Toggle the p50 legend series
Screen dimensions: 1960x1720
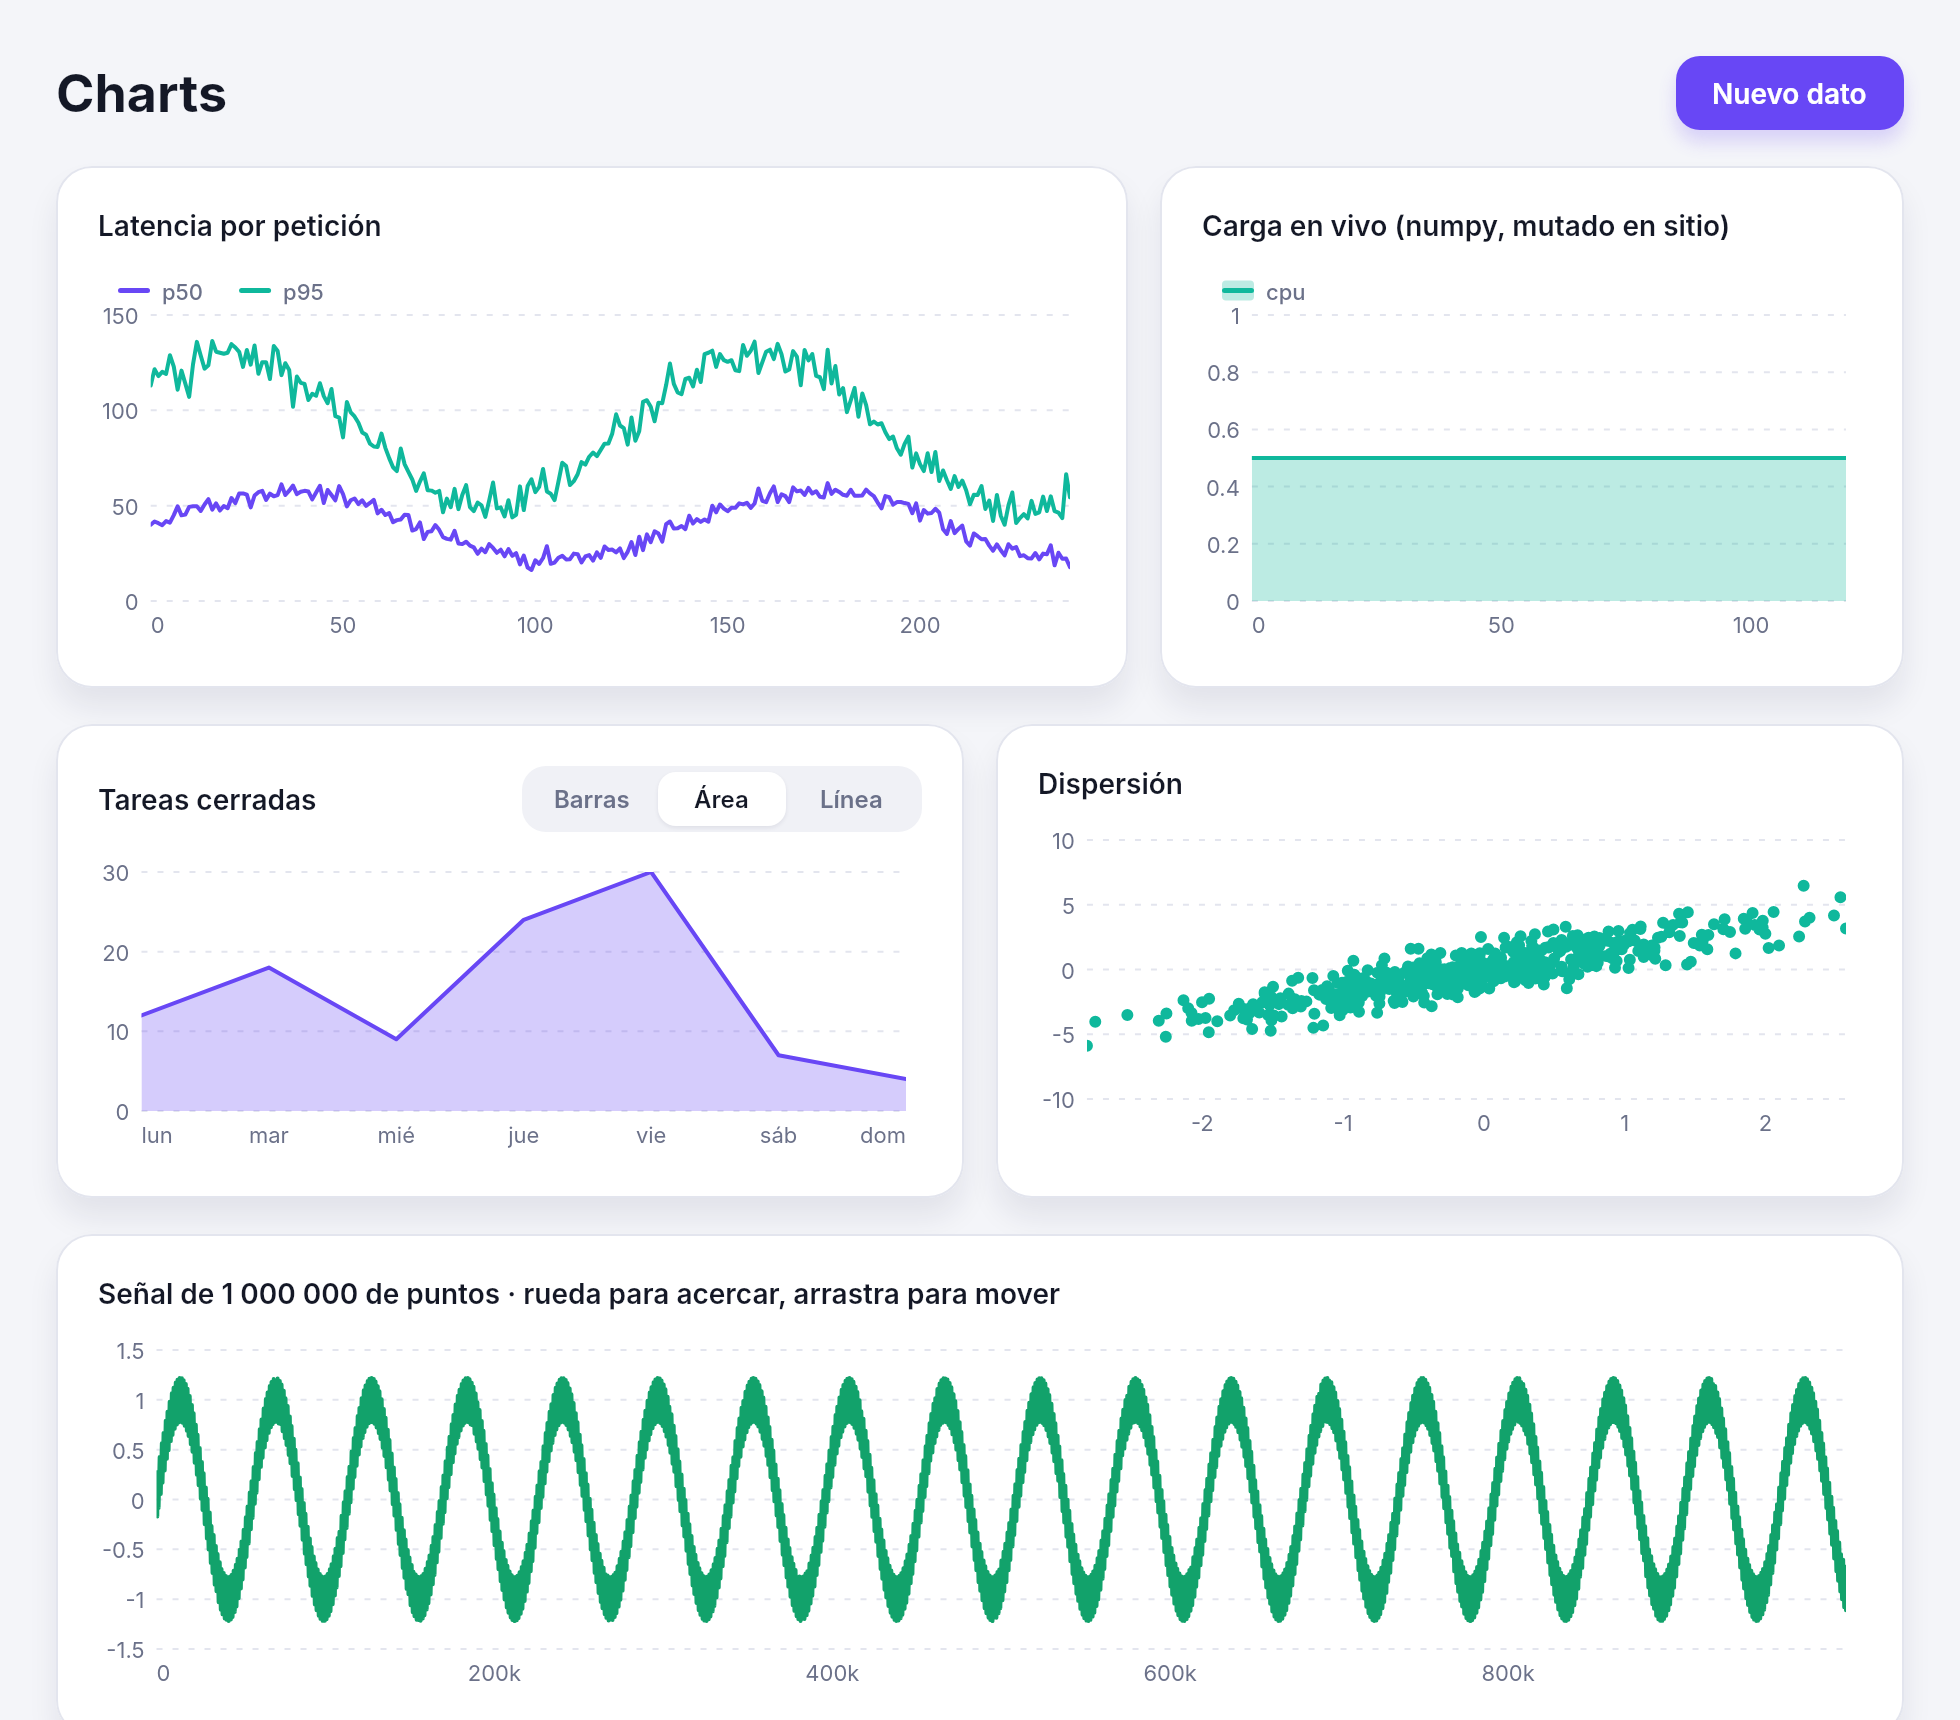click(160, 292)
